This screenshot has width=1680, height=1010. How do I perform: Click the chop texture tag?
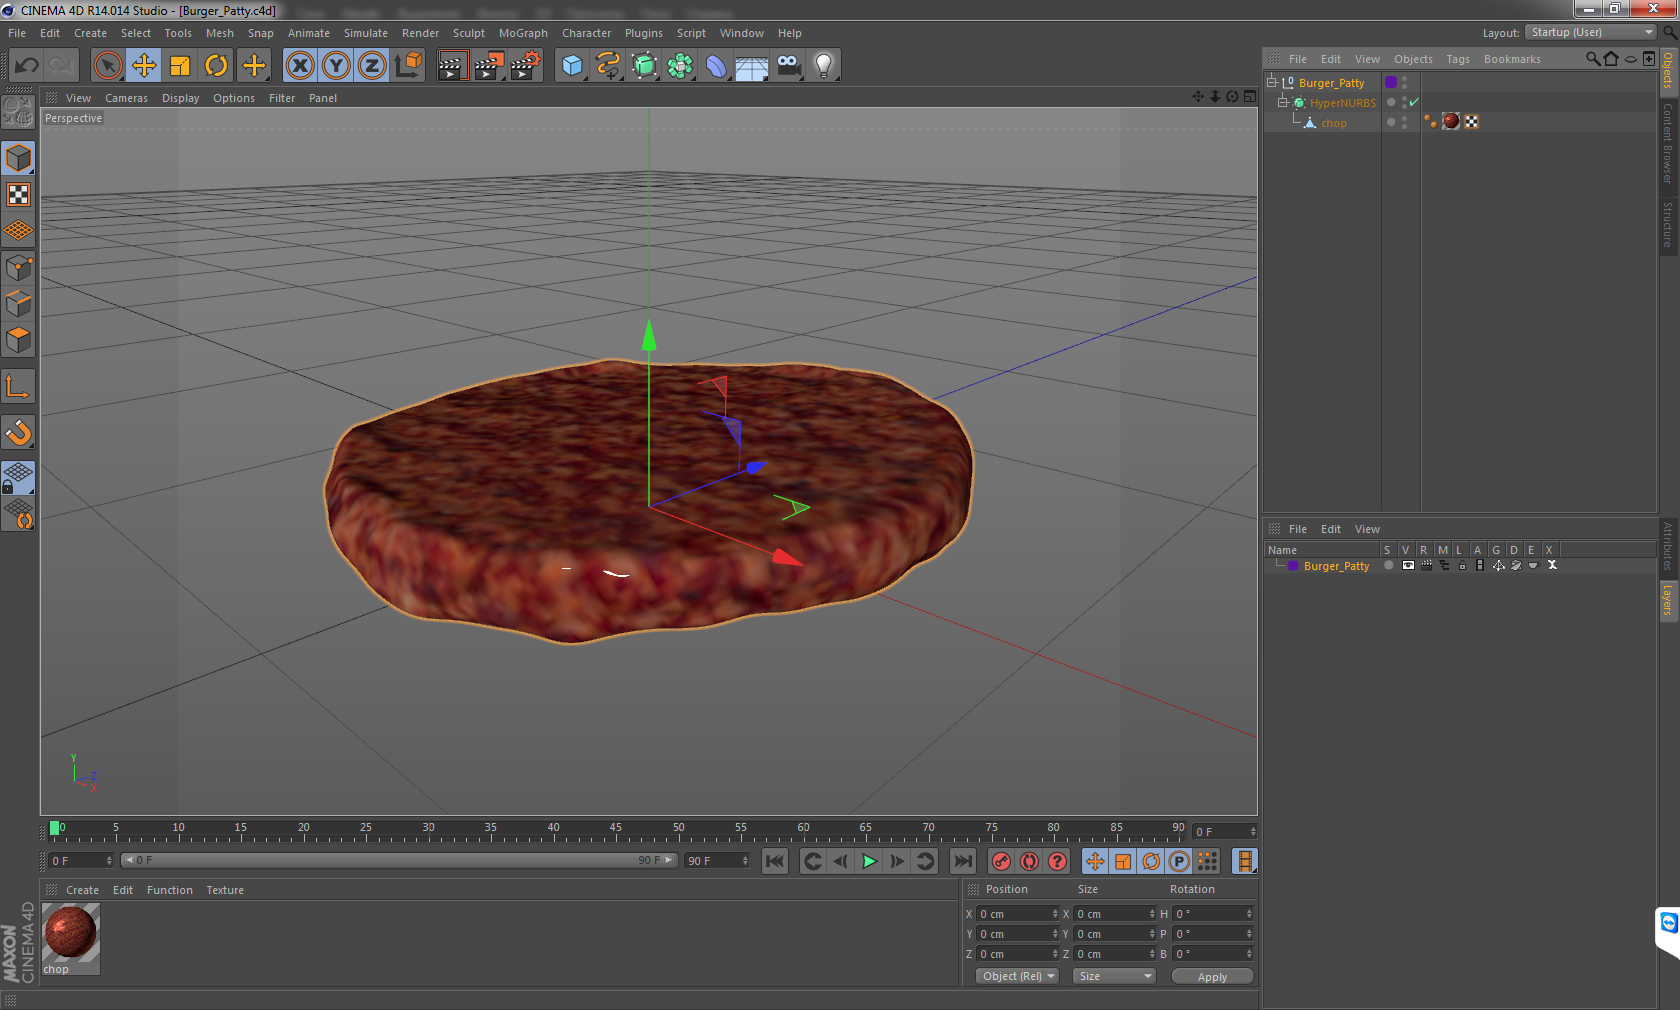click(x=1451, y=122)
